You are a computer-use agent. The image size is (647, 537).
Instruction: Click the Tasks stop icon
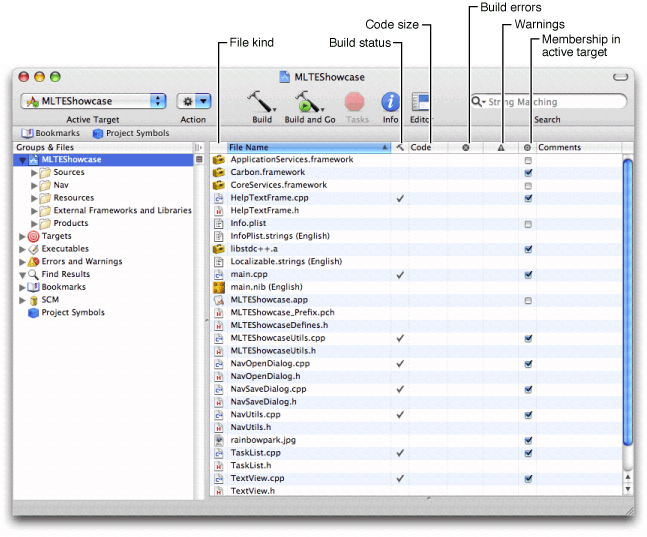tap(355, 101)
